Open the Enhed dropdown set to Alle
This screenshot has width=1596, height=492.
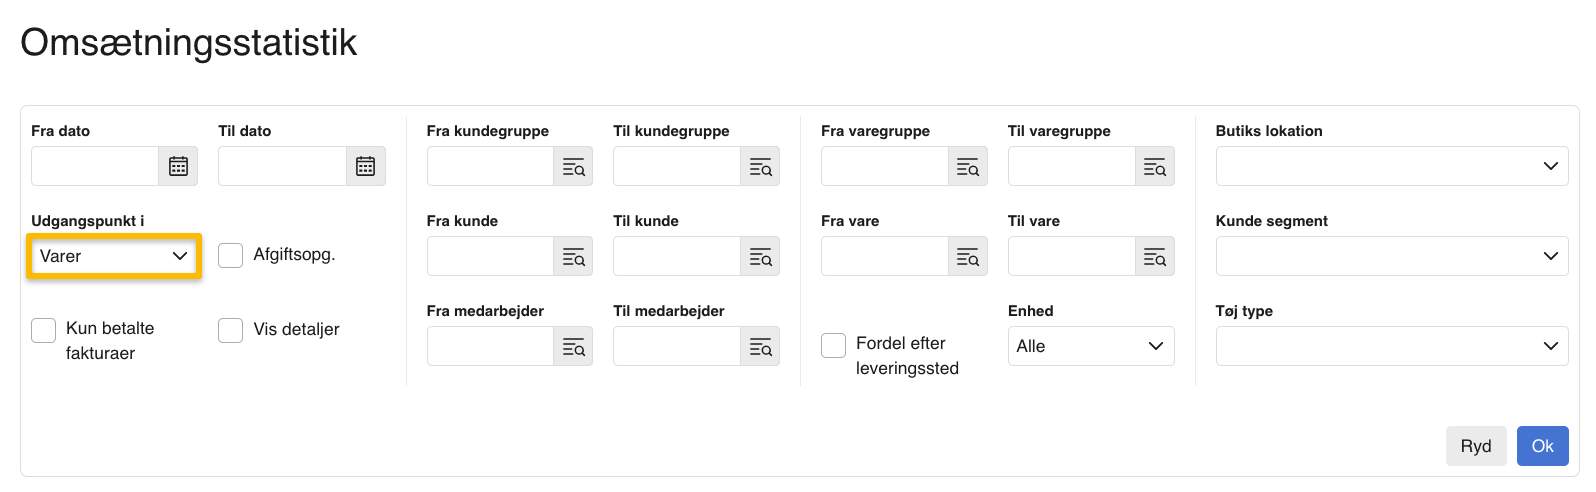click(1091, 346)
